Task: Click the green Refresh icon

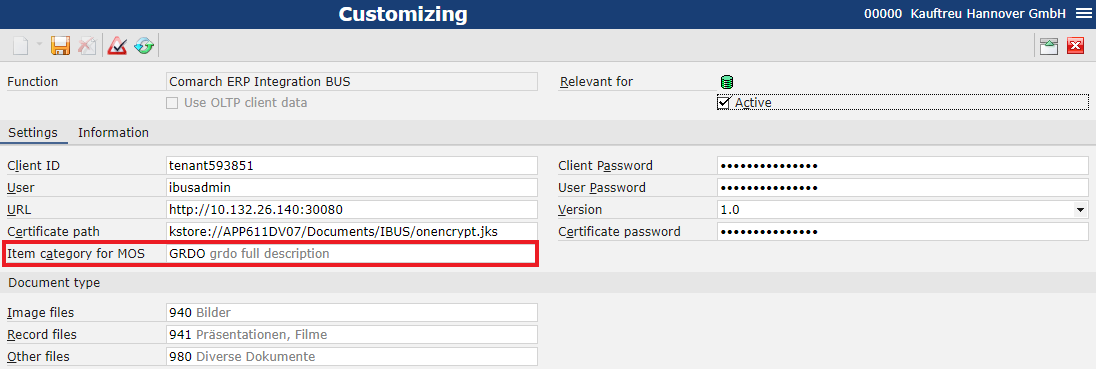Action: pos(144,46)
